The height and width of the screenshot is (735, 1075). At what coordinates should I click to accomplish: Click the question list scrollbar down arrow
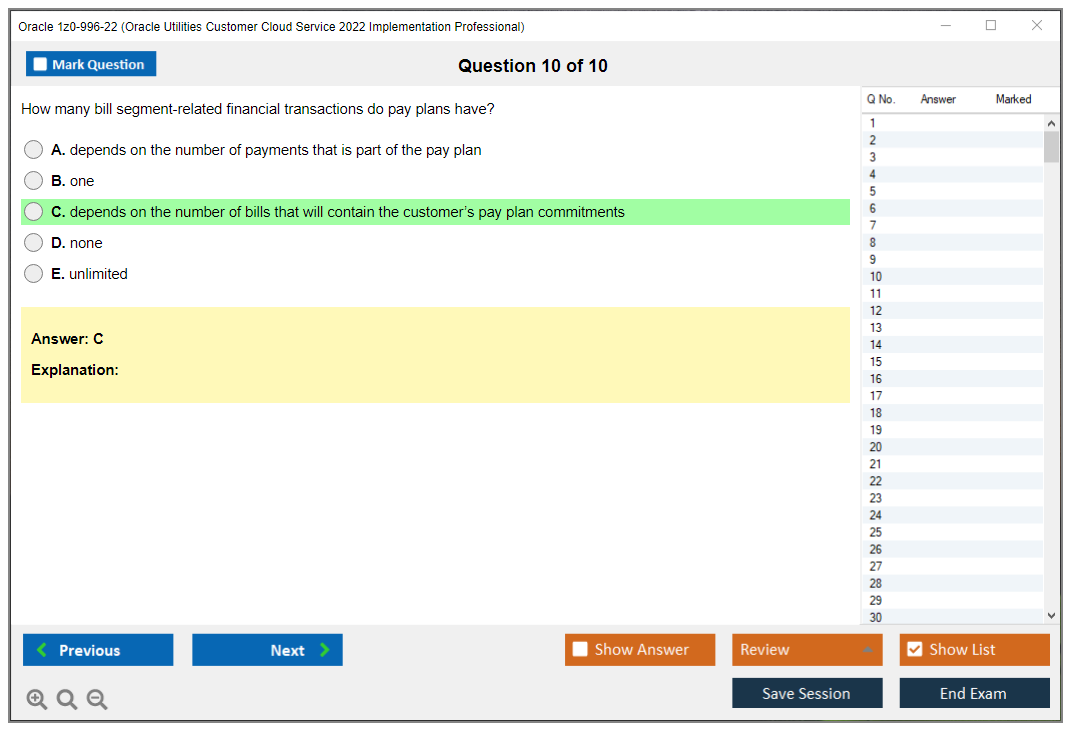pyautogui.click(x=1050, y=615)
